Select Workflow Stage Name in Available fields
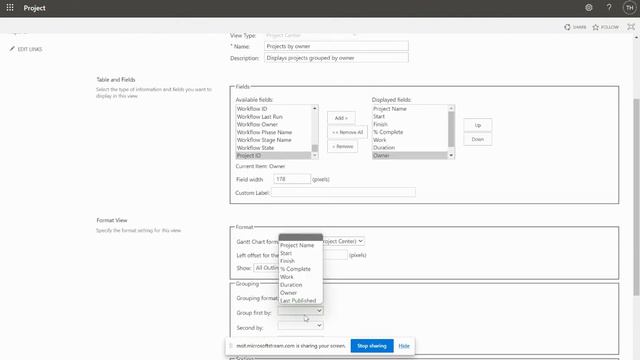640x360 pixels. pos(273,140)
